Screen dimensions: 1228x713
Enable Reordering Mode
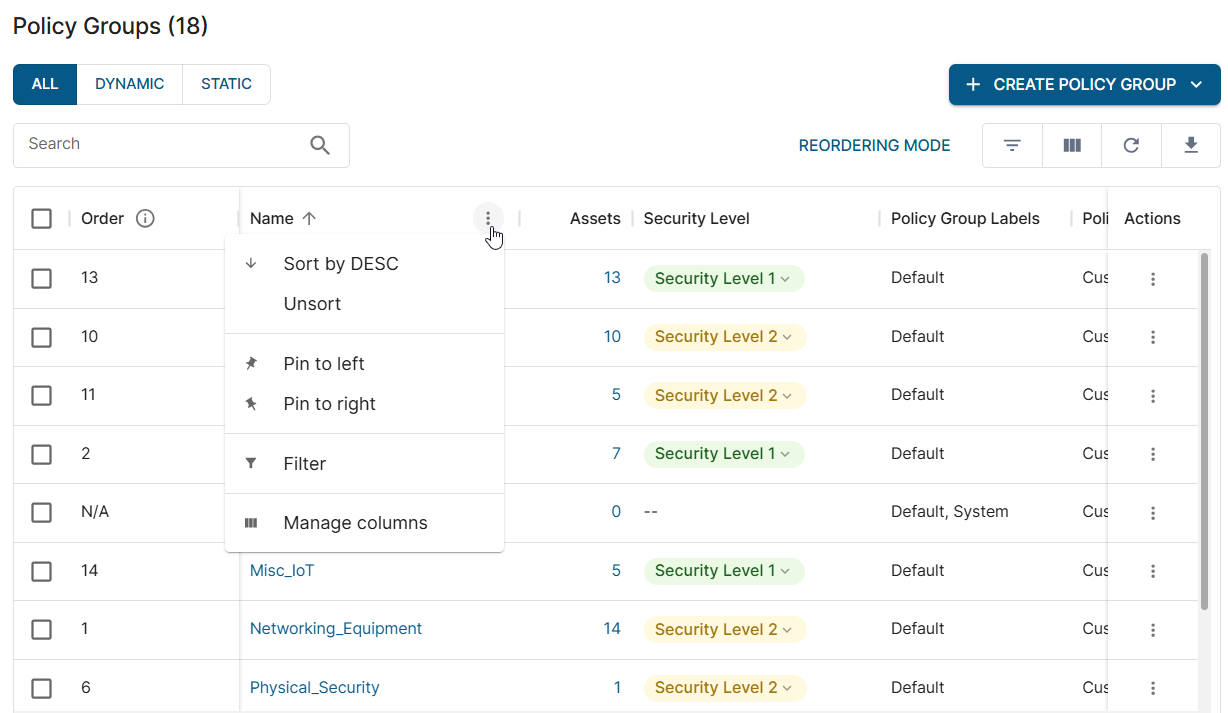tap(874, 146)
